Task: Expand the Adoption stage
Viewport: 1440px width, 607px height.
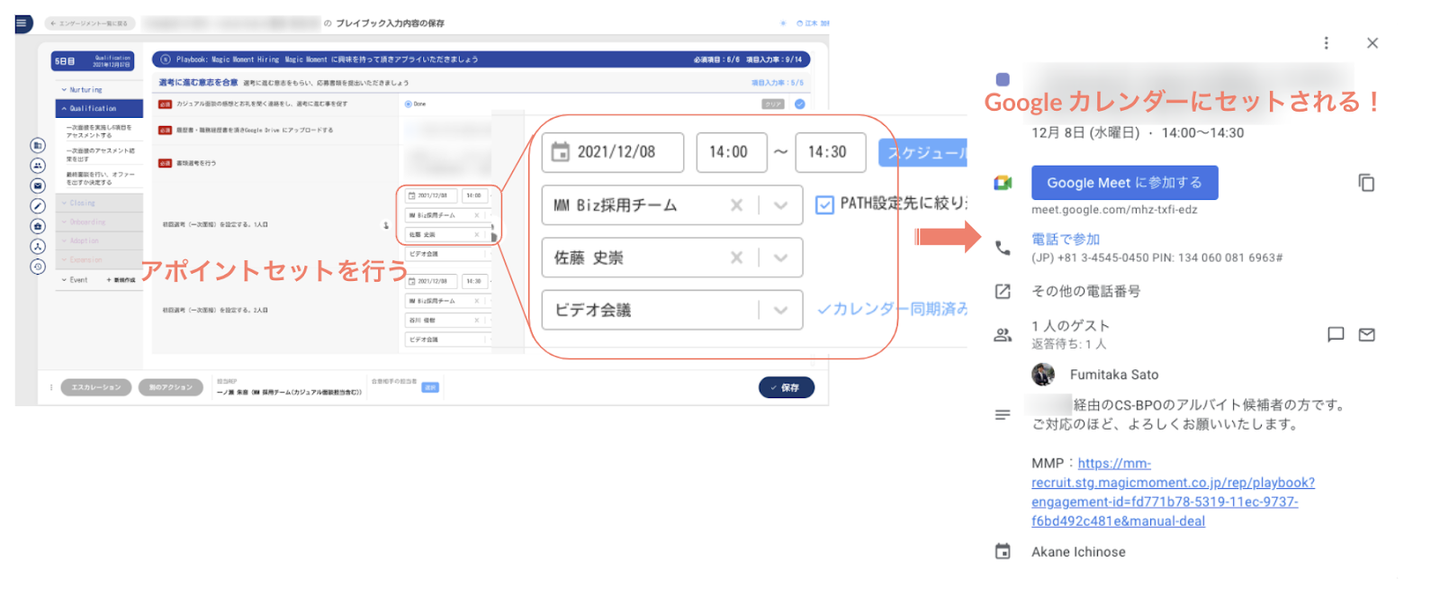Action: click(x=99, y=241)
